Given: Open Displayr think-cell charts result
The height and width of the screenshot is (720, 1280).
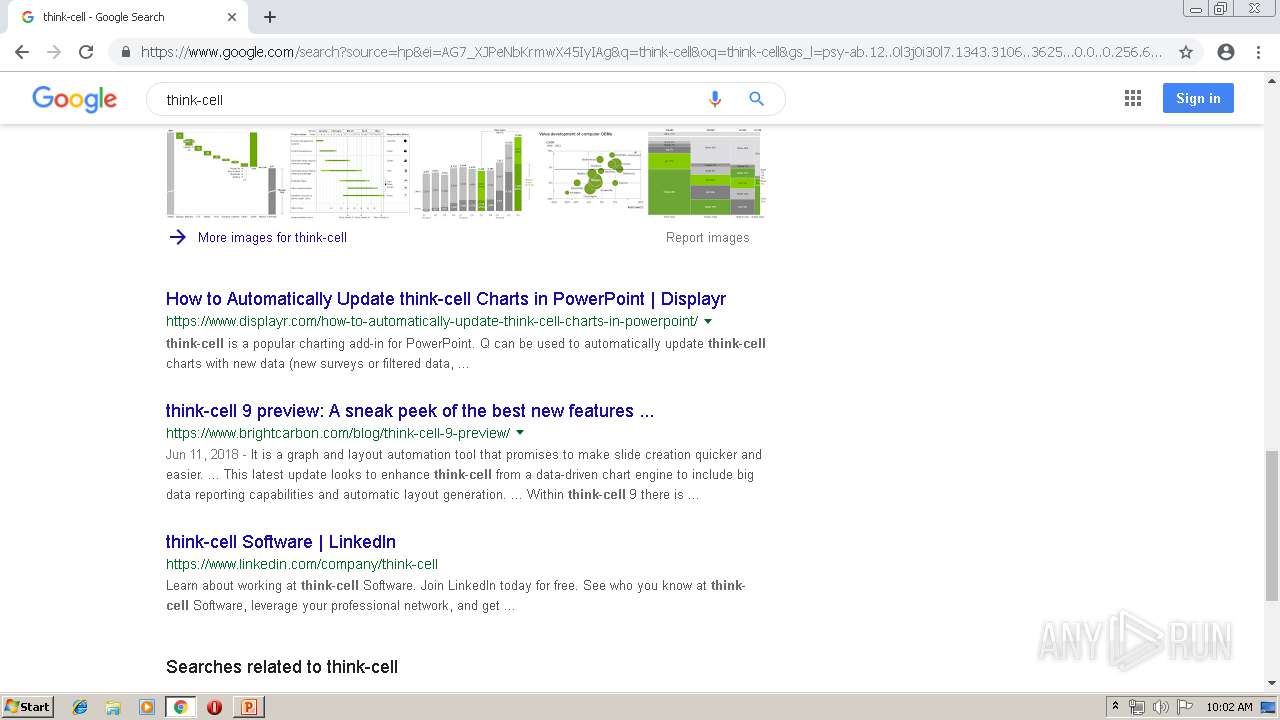Looking at the screenshot, I should click(446, 299).
